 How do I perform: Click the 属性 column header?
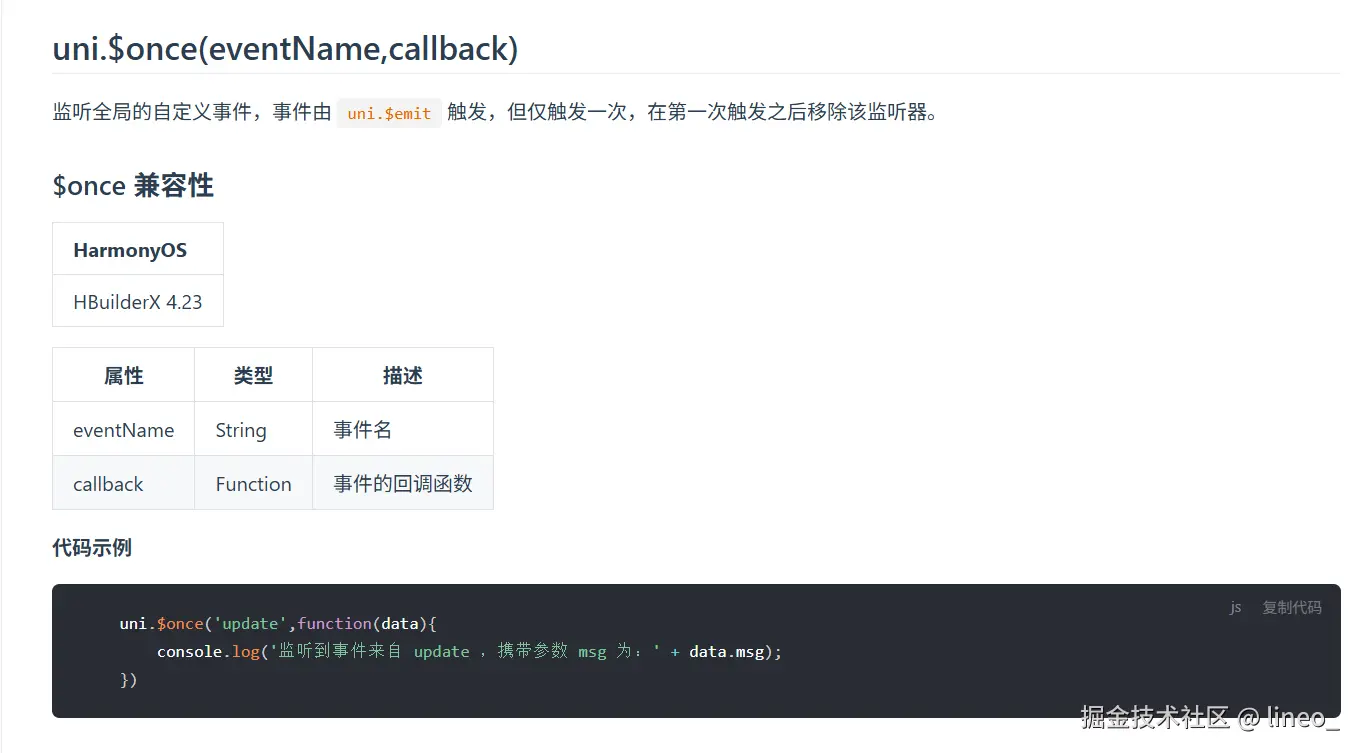point(124,376)
